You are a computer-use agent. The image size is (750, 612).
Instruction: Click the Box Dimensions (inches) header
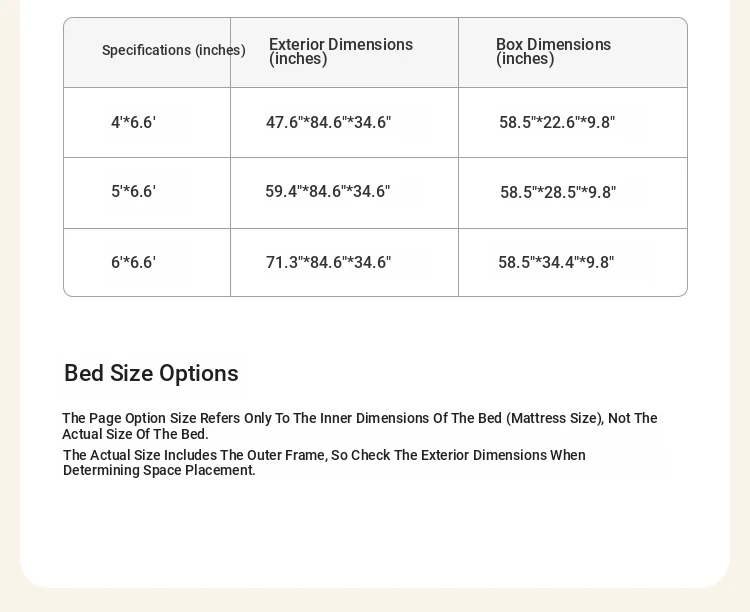(553, 51)
